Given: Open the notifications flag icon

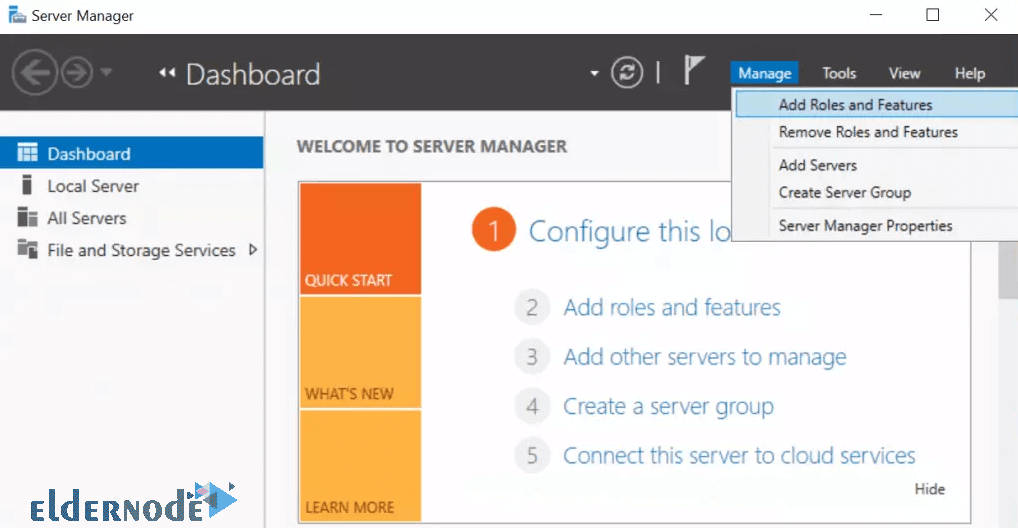Looking at the screenshot, I should 693,69.
